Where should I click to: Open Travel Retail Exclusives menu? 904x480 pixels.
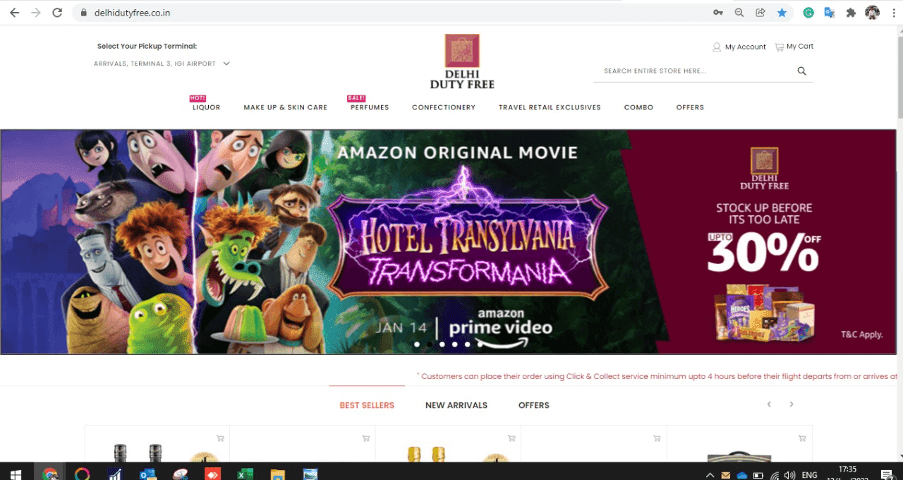[549, 107]
